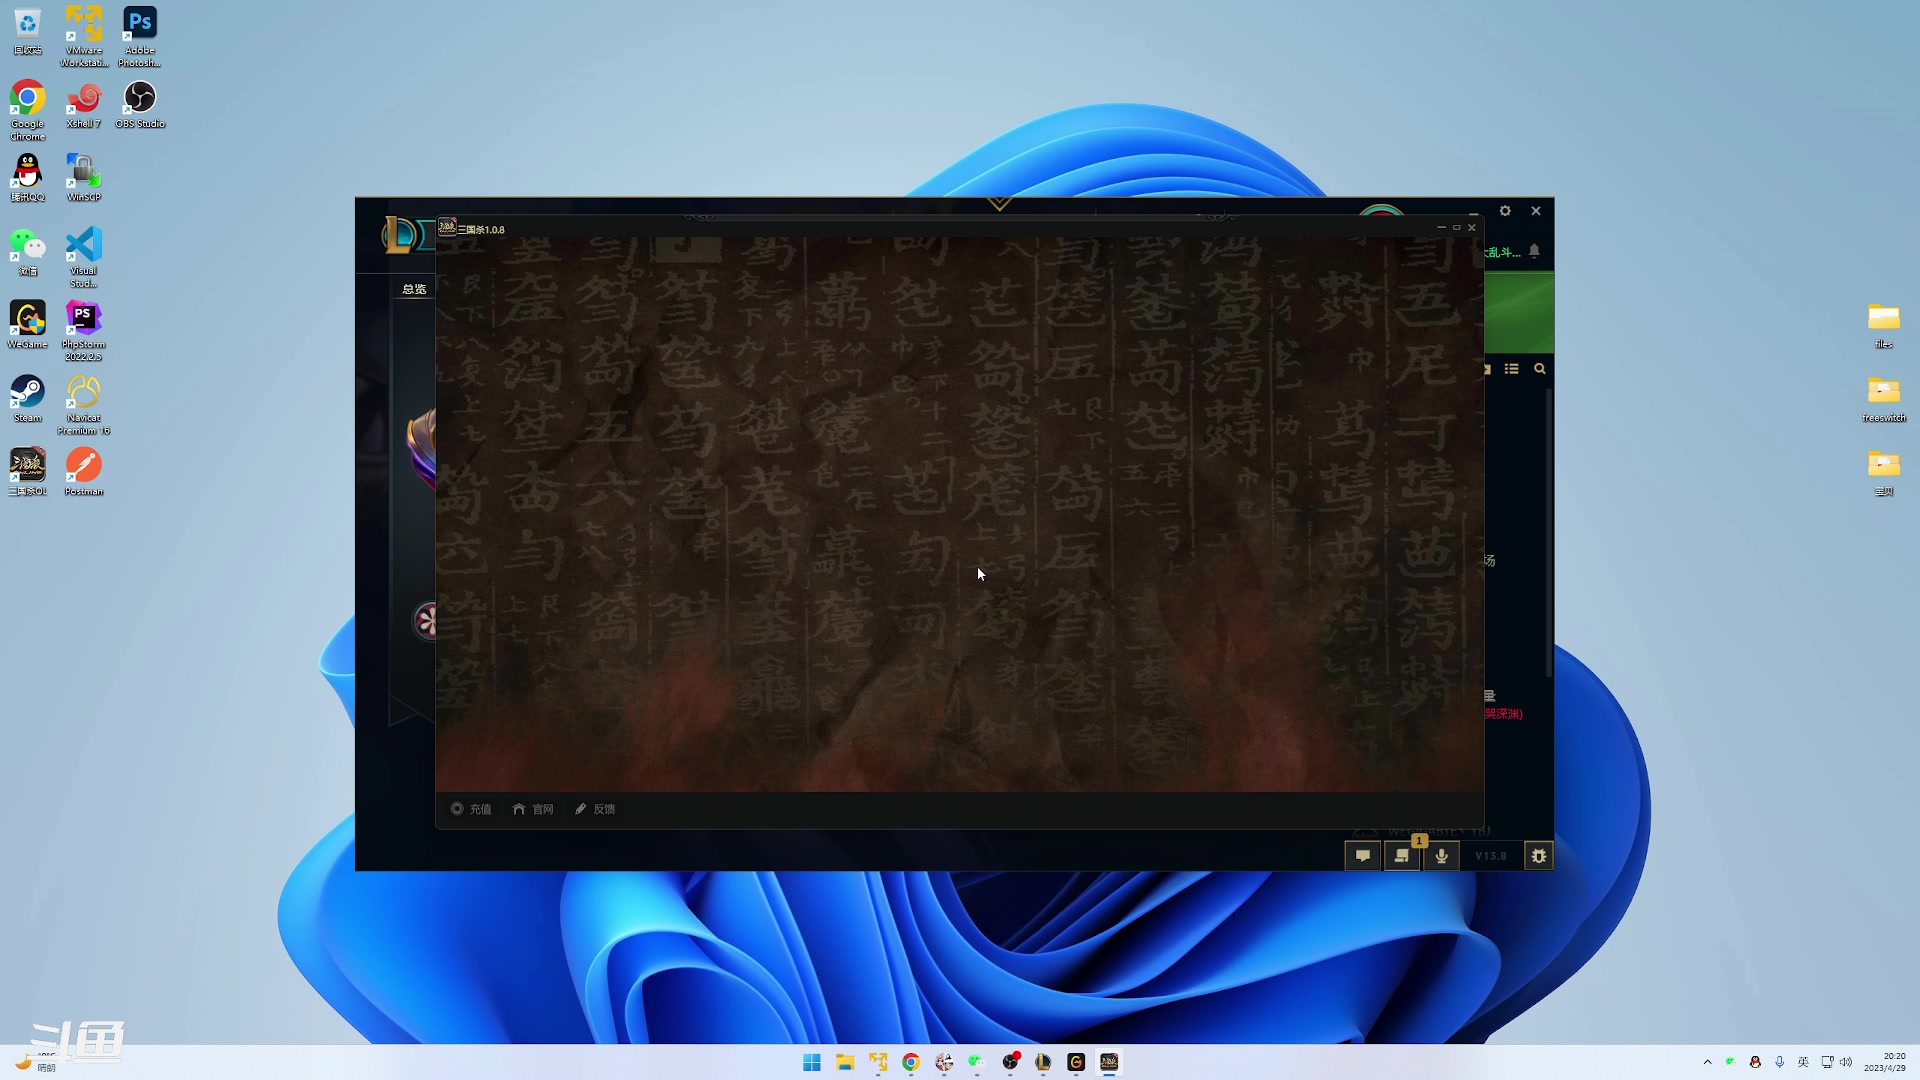Close the 三国杀 window

[1471, 228]
